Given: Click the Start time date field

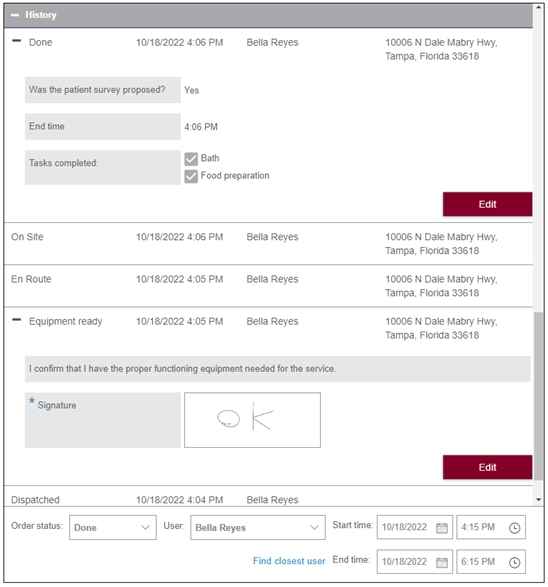Looking at the screenshot, I should tap(415, 527).
